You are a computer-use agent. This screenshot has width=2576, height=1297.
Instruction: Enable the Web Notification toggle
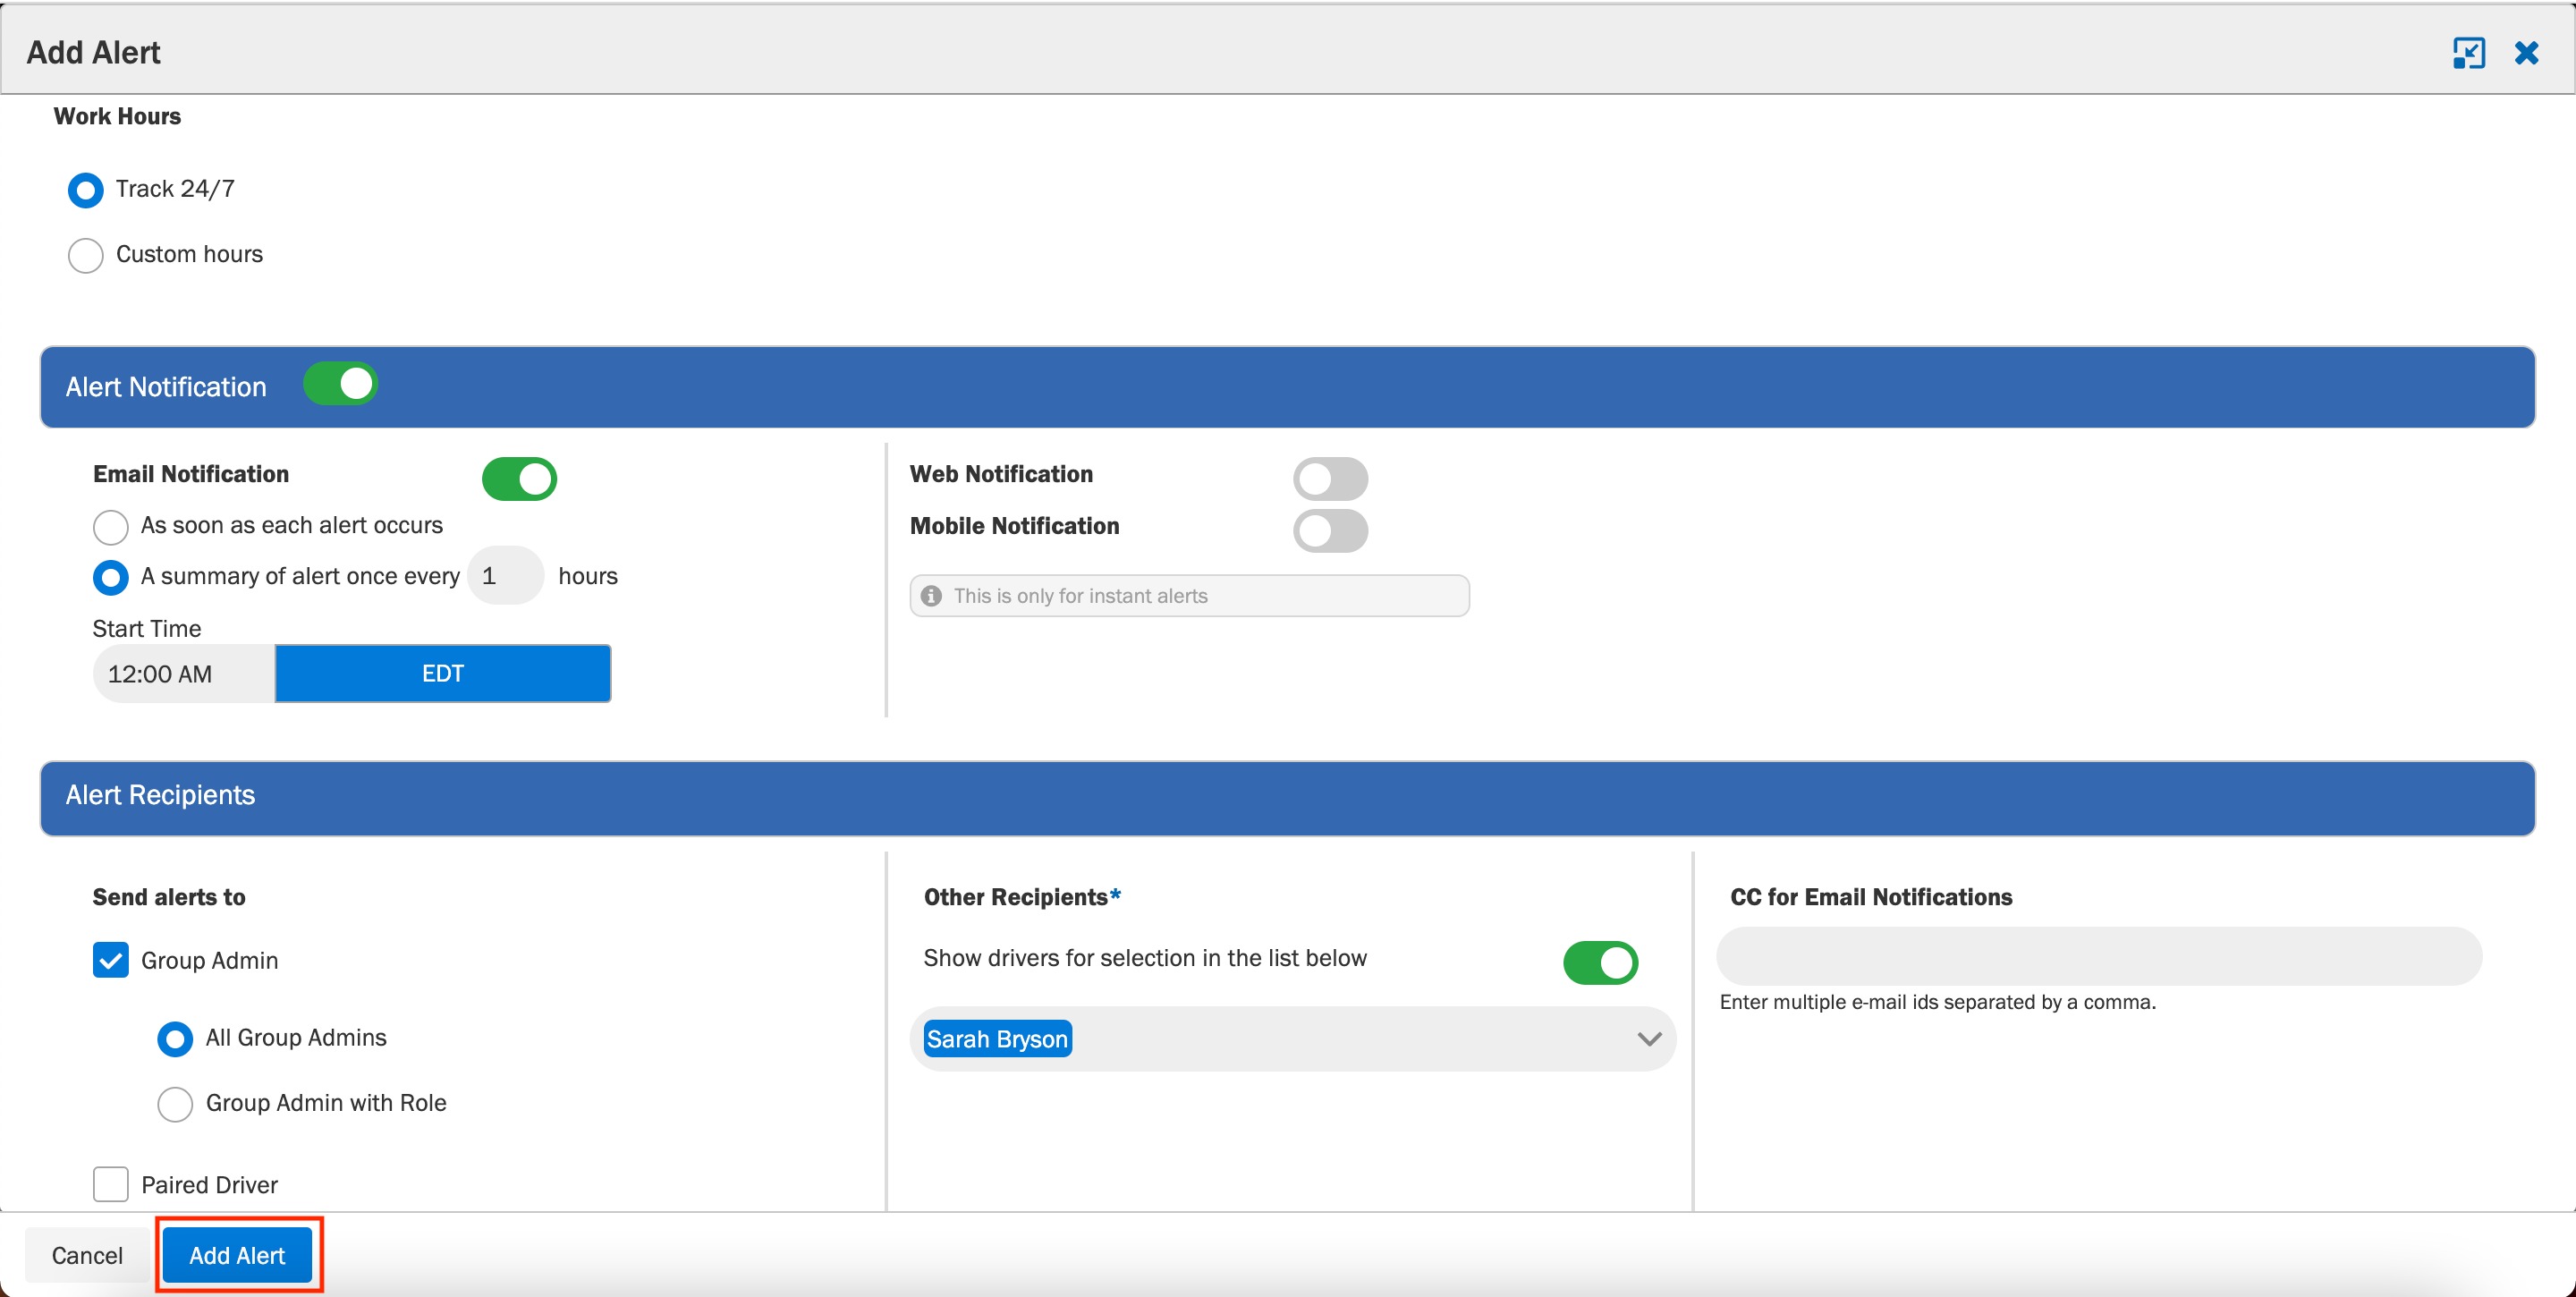pos(1330,479)
